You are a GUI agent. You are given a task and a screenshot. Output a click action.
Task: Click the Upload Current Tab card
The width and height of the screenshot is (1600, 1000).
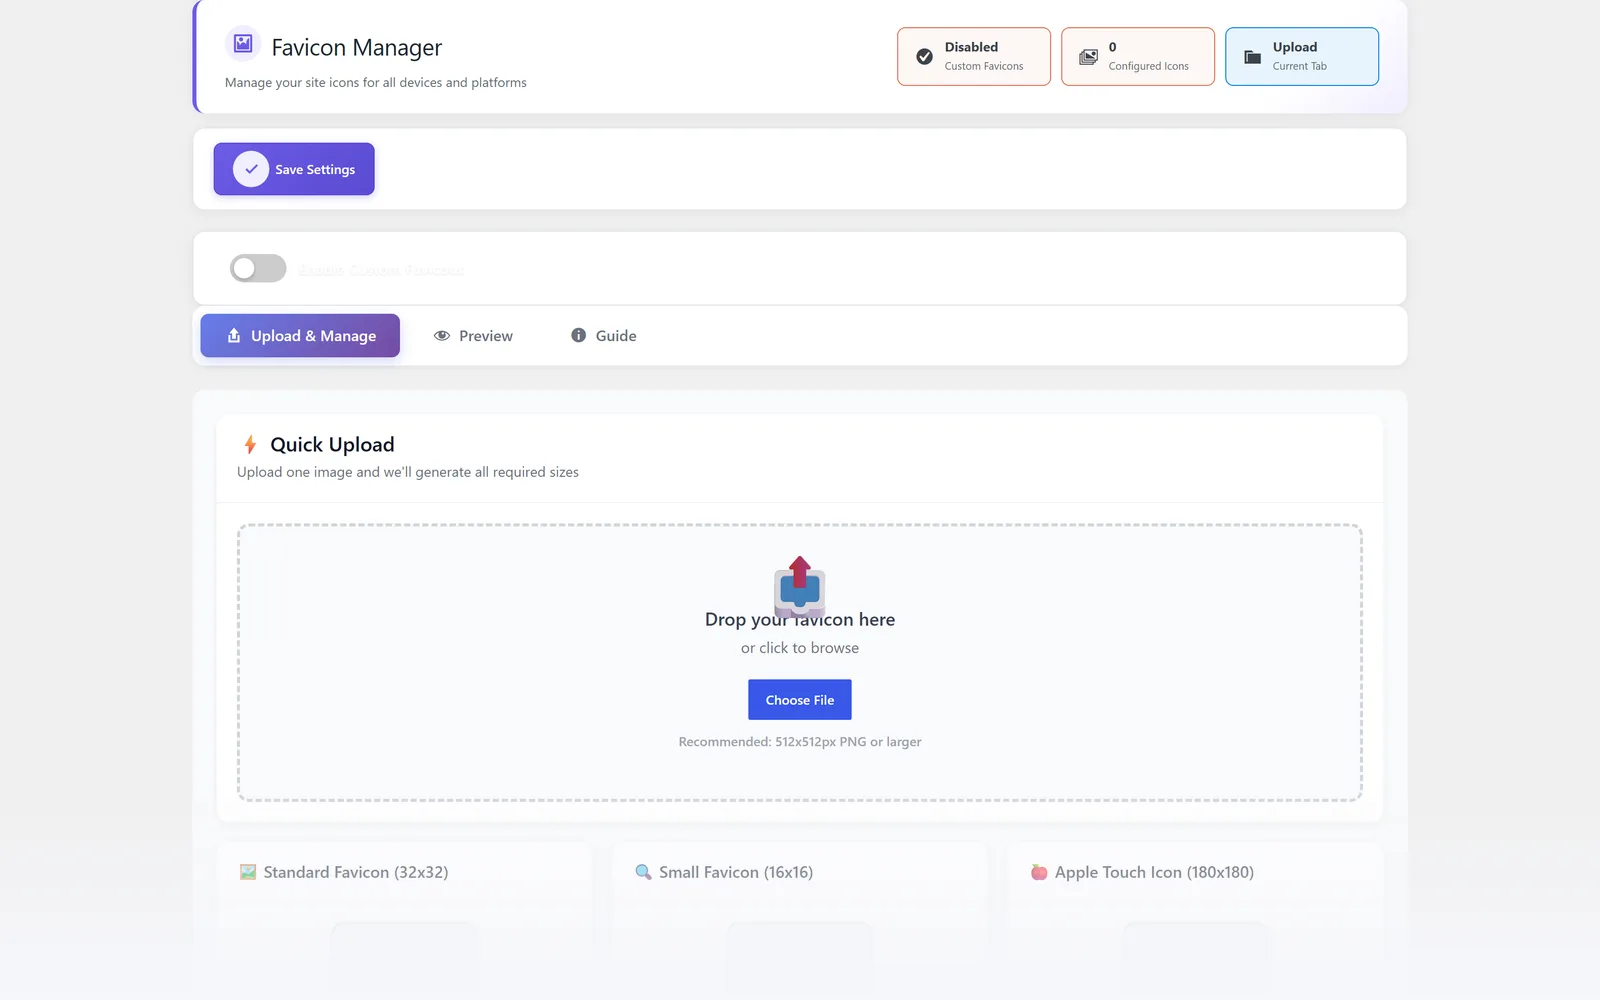[x=1302, y=56]
